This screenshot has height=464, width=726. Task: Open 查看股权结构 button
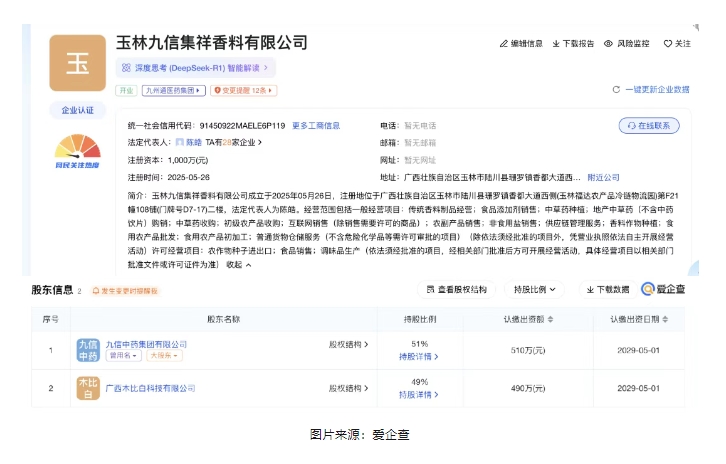(457, 289)
